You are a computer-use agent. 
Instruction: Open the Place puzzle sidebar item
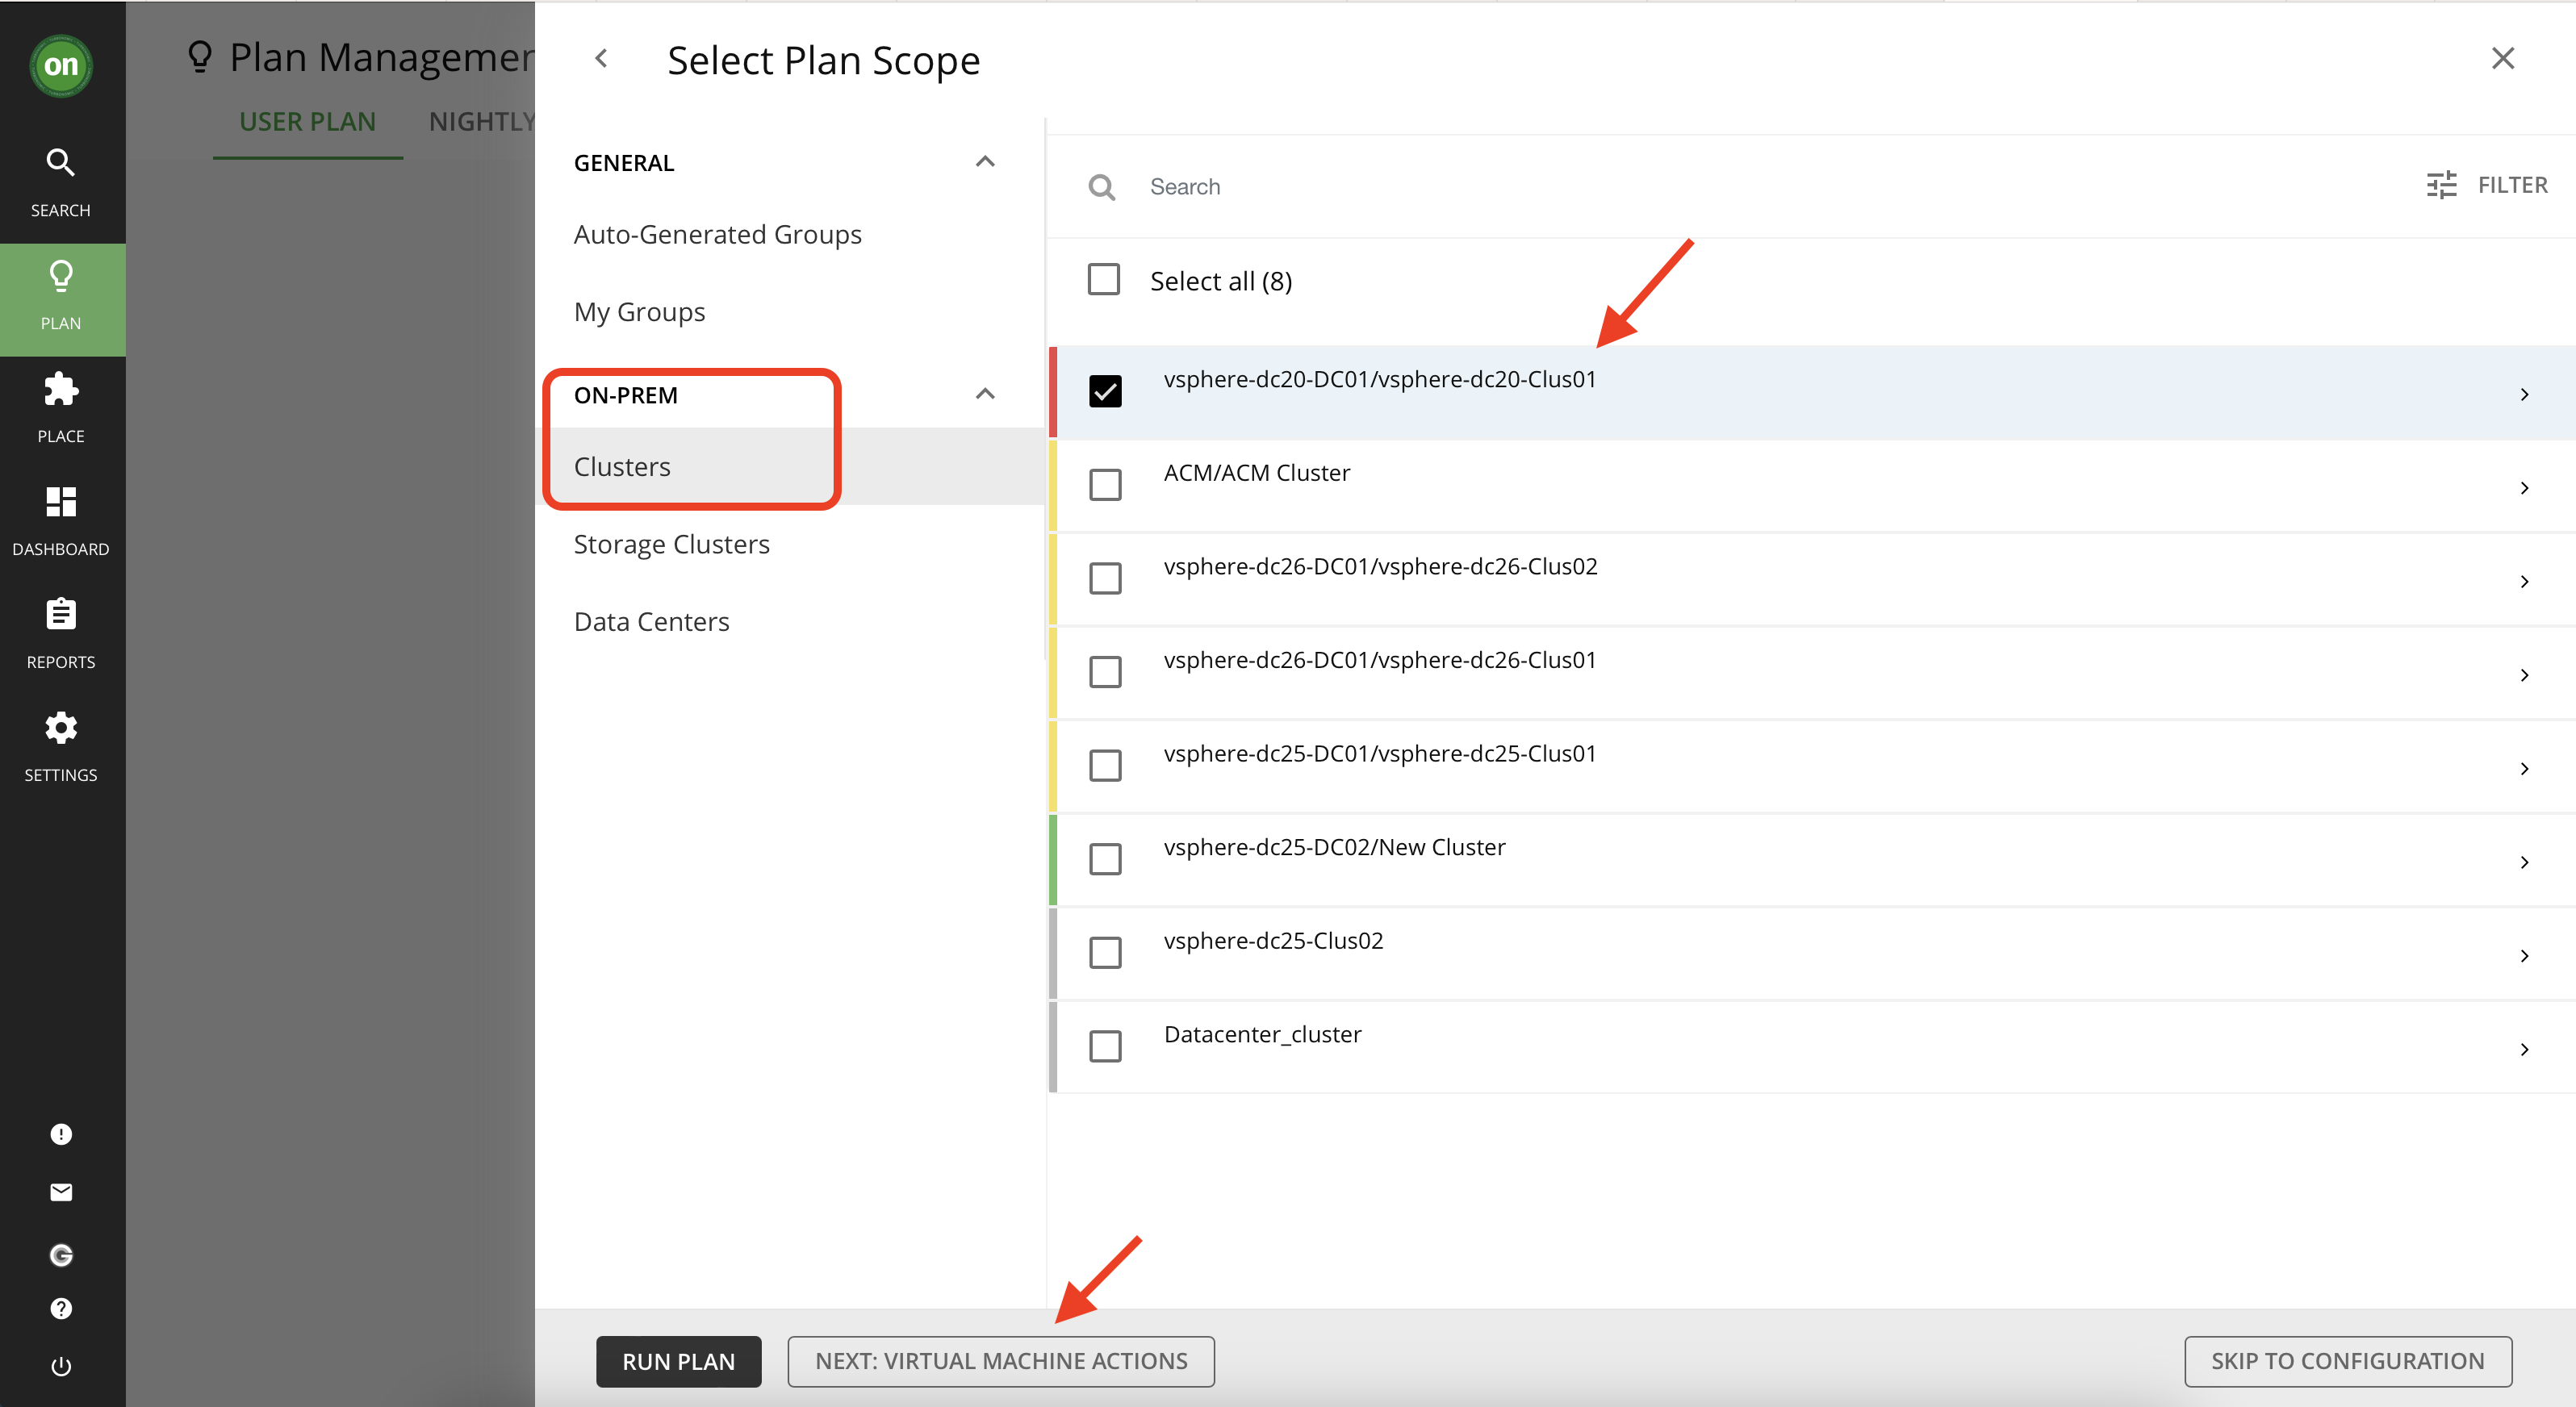(x=61, y=409)
